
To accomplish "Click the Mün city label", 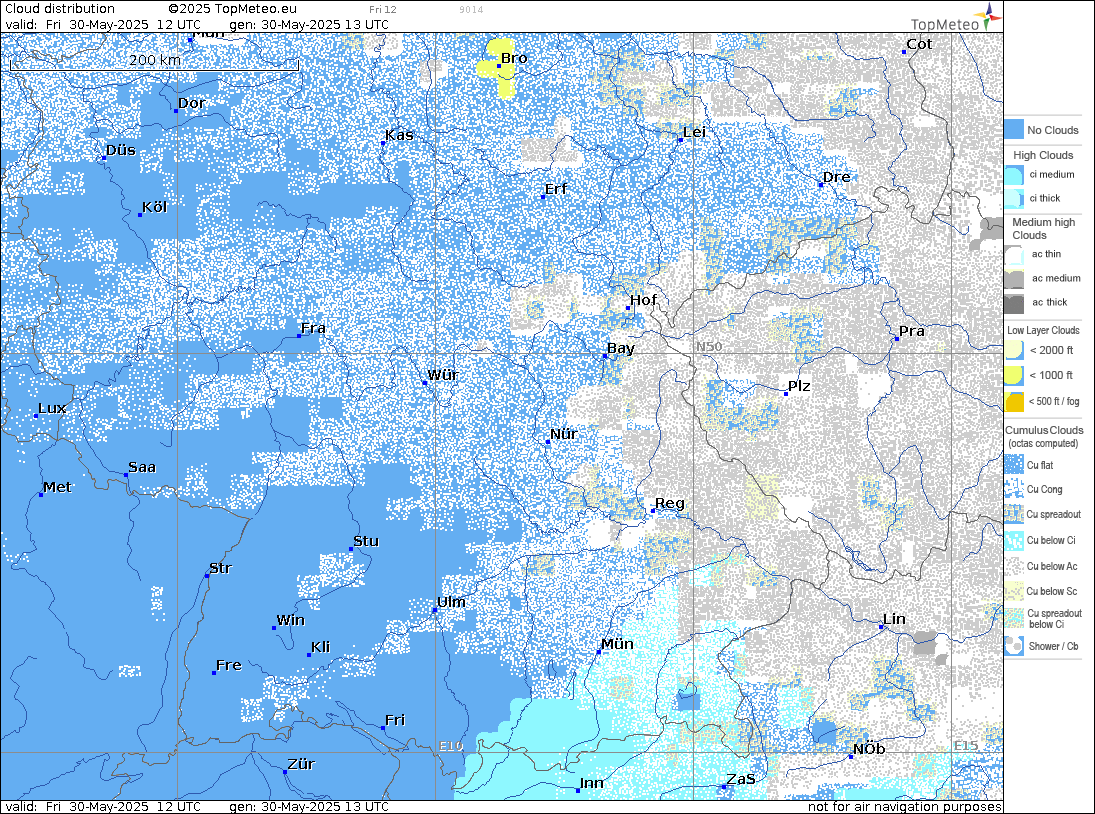I will pos(617,644).
